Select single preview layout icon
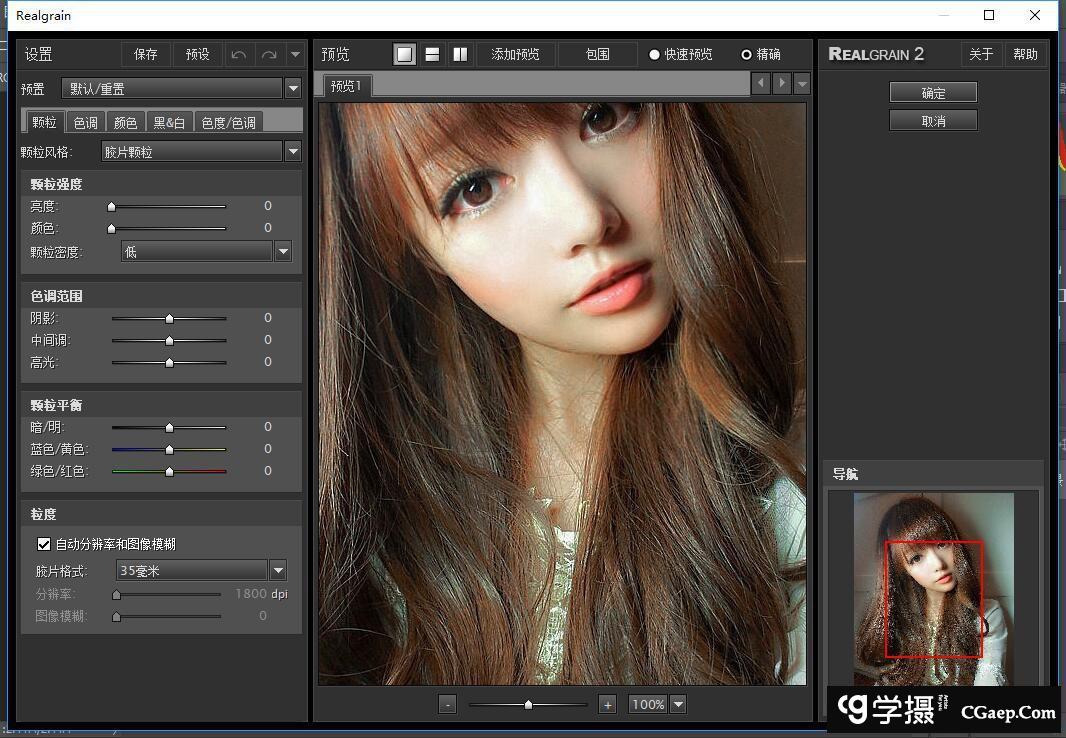Image resolution: width=1066 pixels, height=738 pixels. click(404, 54)
